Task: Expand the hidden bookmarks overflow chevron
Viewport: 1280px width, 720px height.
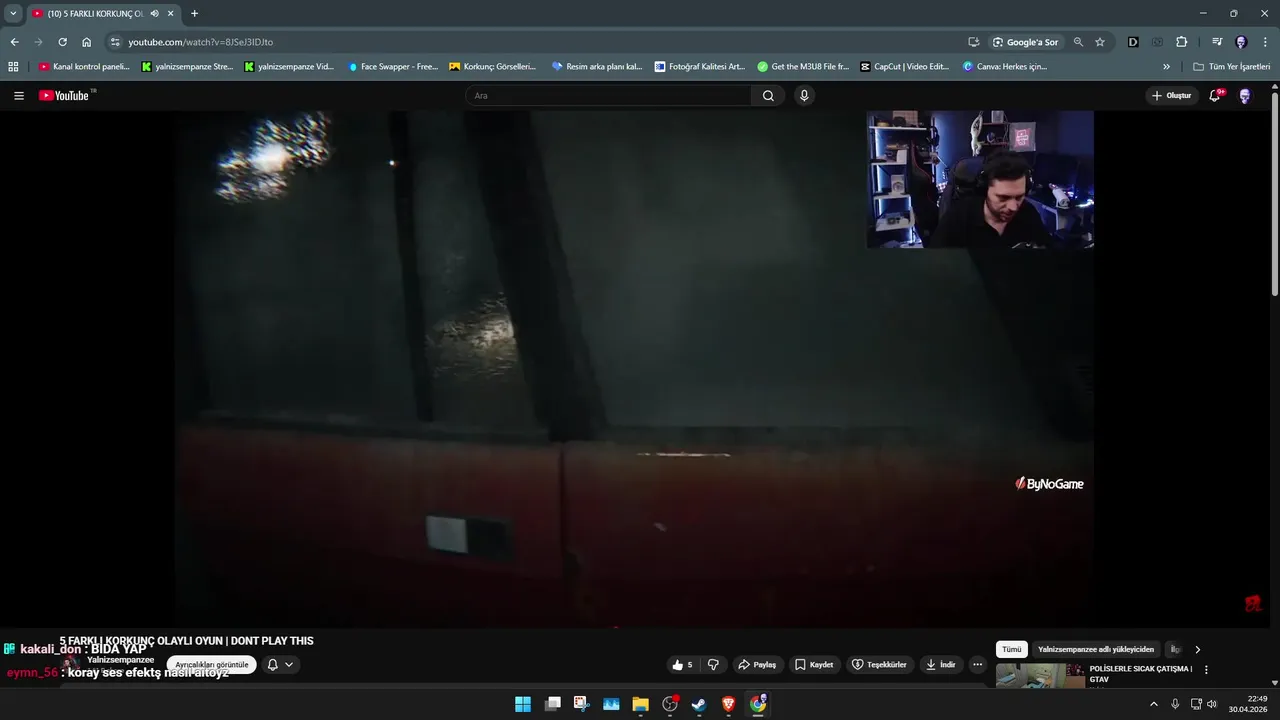Action: point(1166,67)
